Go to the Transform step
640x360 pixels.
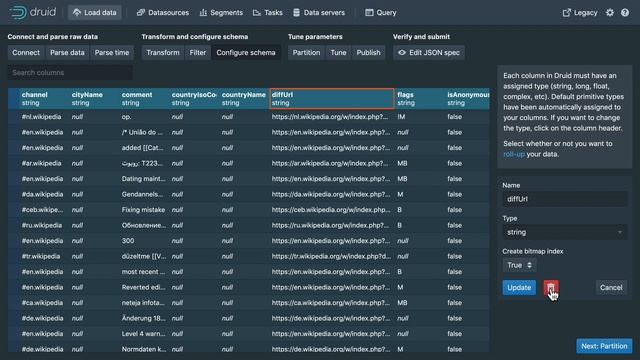(x=163, y=53)
